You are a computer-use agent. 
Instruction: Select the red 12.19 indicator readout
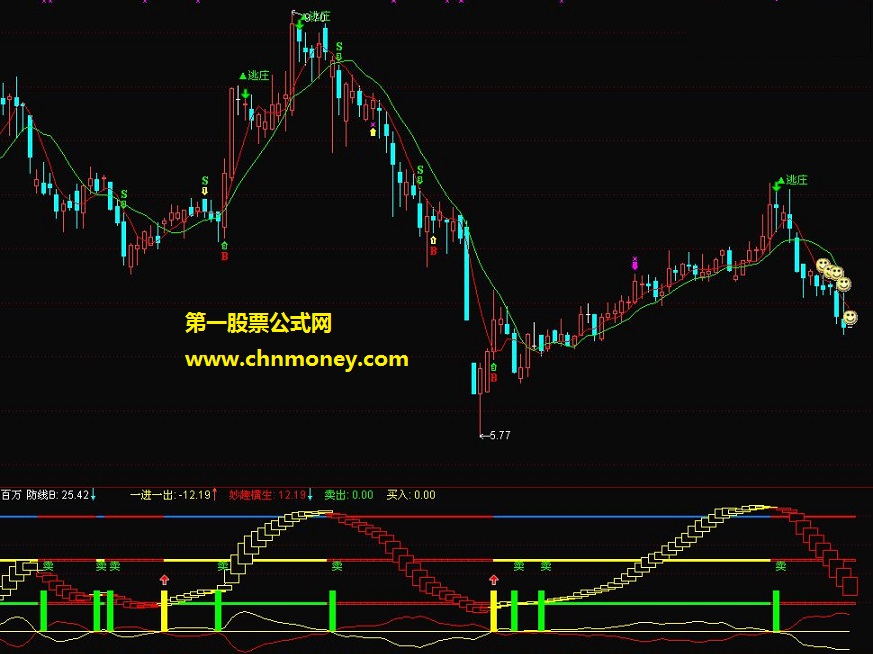(x=267, y=495)
